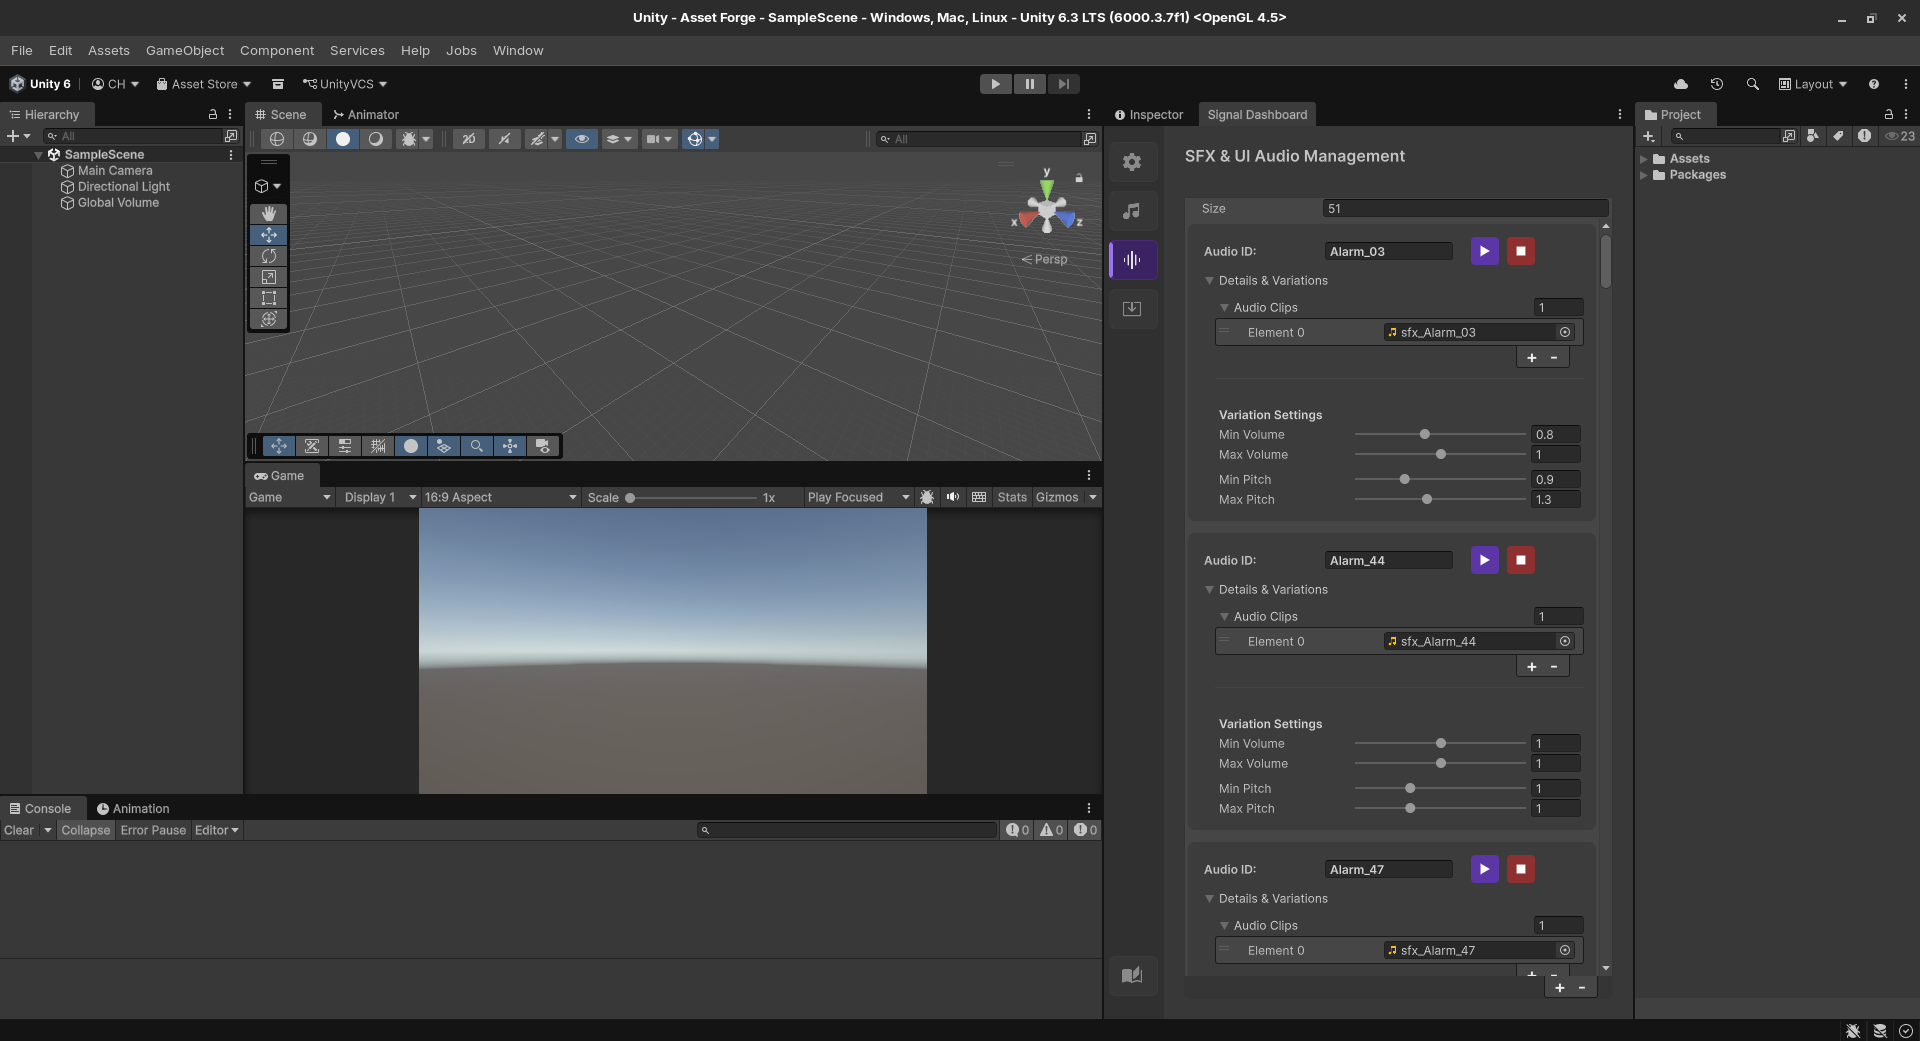Click the cloud services icon
1920x1041 pixels.
click(1681, 84)
